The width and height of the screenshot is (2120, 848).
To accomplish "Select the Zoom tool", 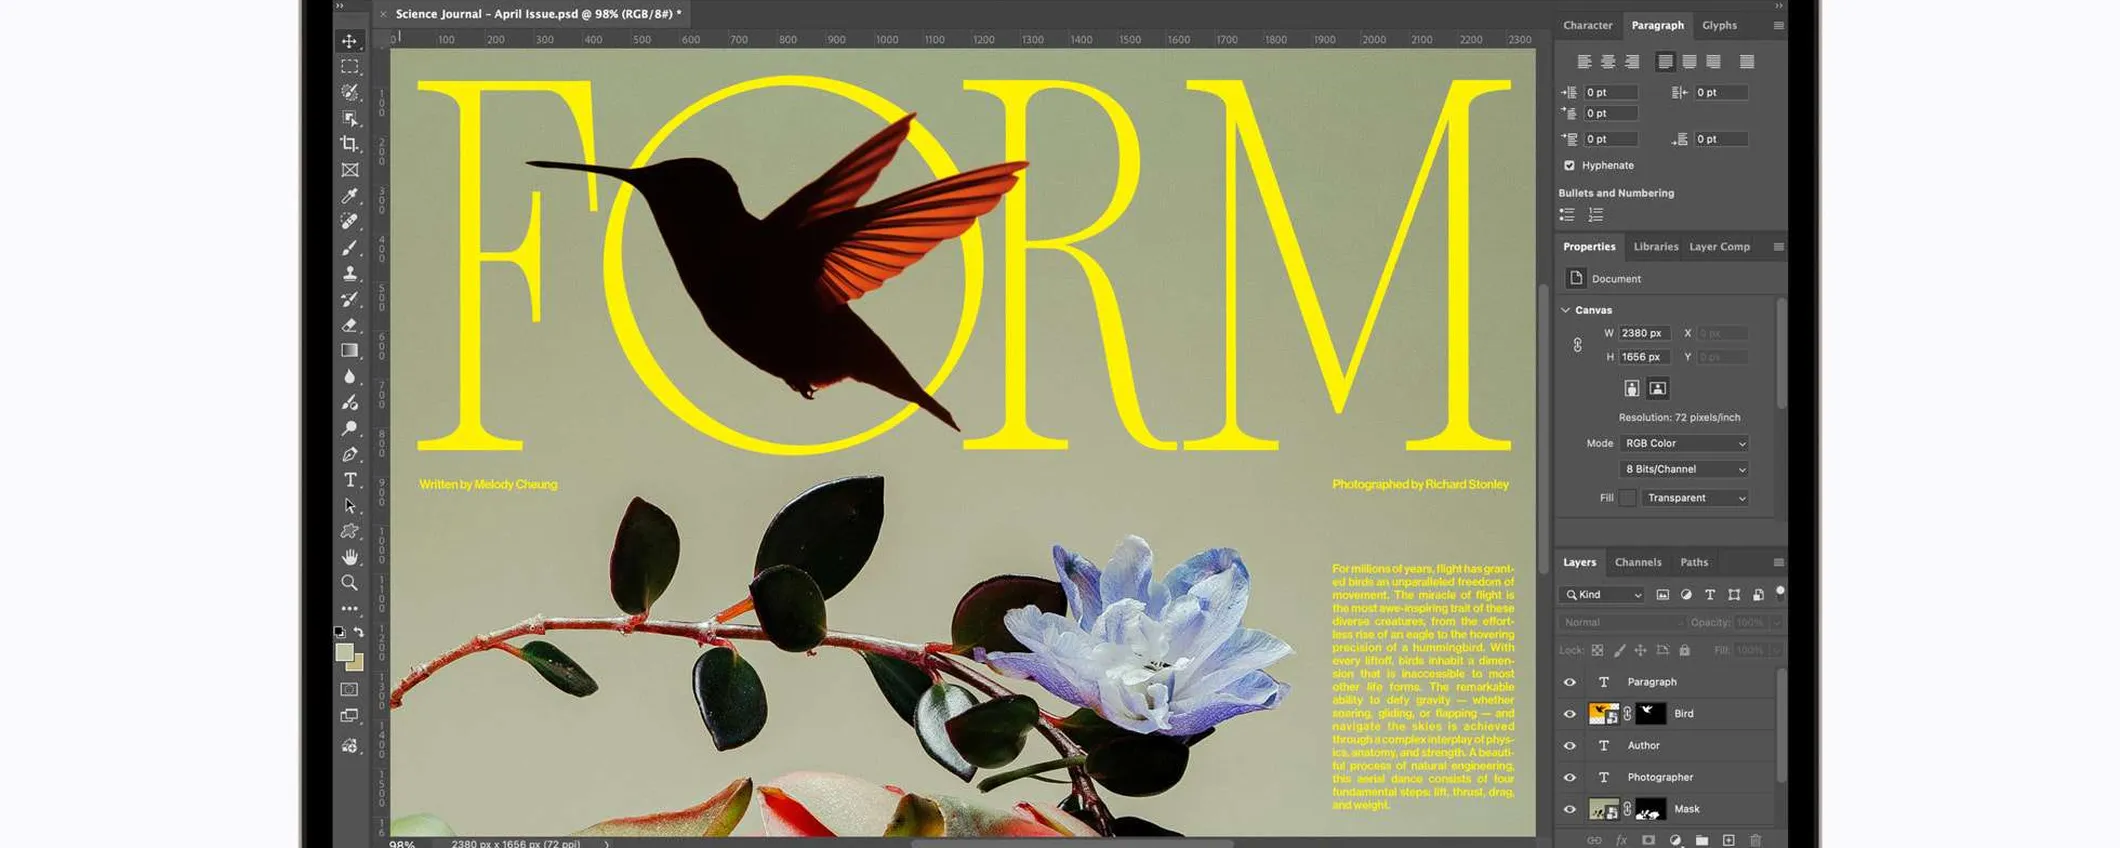I will pos(349,583).
